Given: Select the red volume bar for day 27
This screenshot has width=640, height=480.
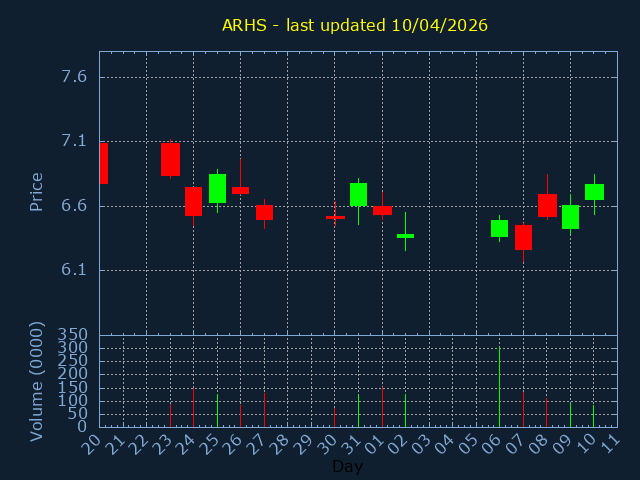Looking at the screenshot, I should tap(264, 409).
